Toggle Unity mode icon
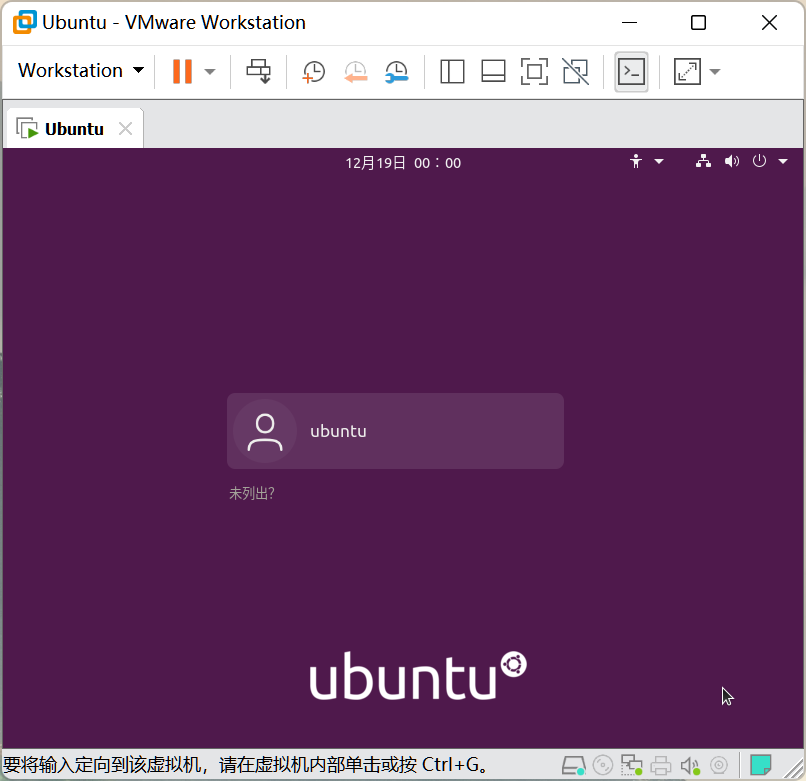 (575, 71)
